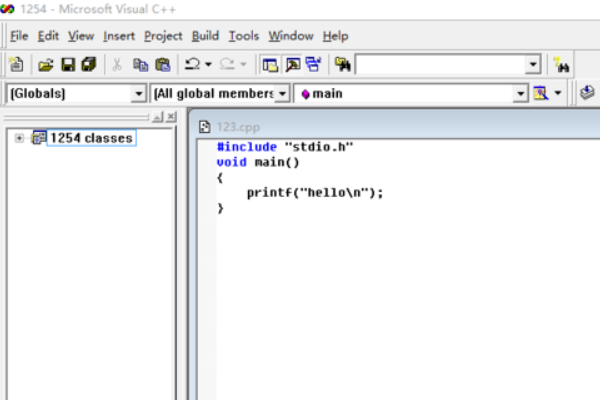Select the 1254 classes tree item
This screenshot has height=400, width=600.
(91, 138)
